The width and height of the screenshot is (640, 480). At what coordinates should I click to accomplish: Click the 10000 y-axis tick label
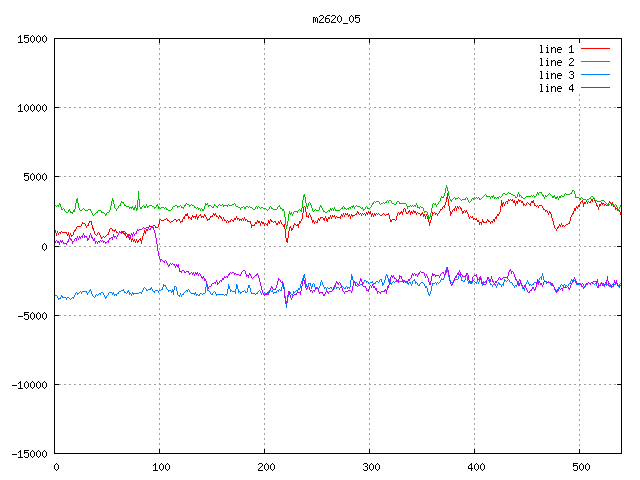pos(31,108)
